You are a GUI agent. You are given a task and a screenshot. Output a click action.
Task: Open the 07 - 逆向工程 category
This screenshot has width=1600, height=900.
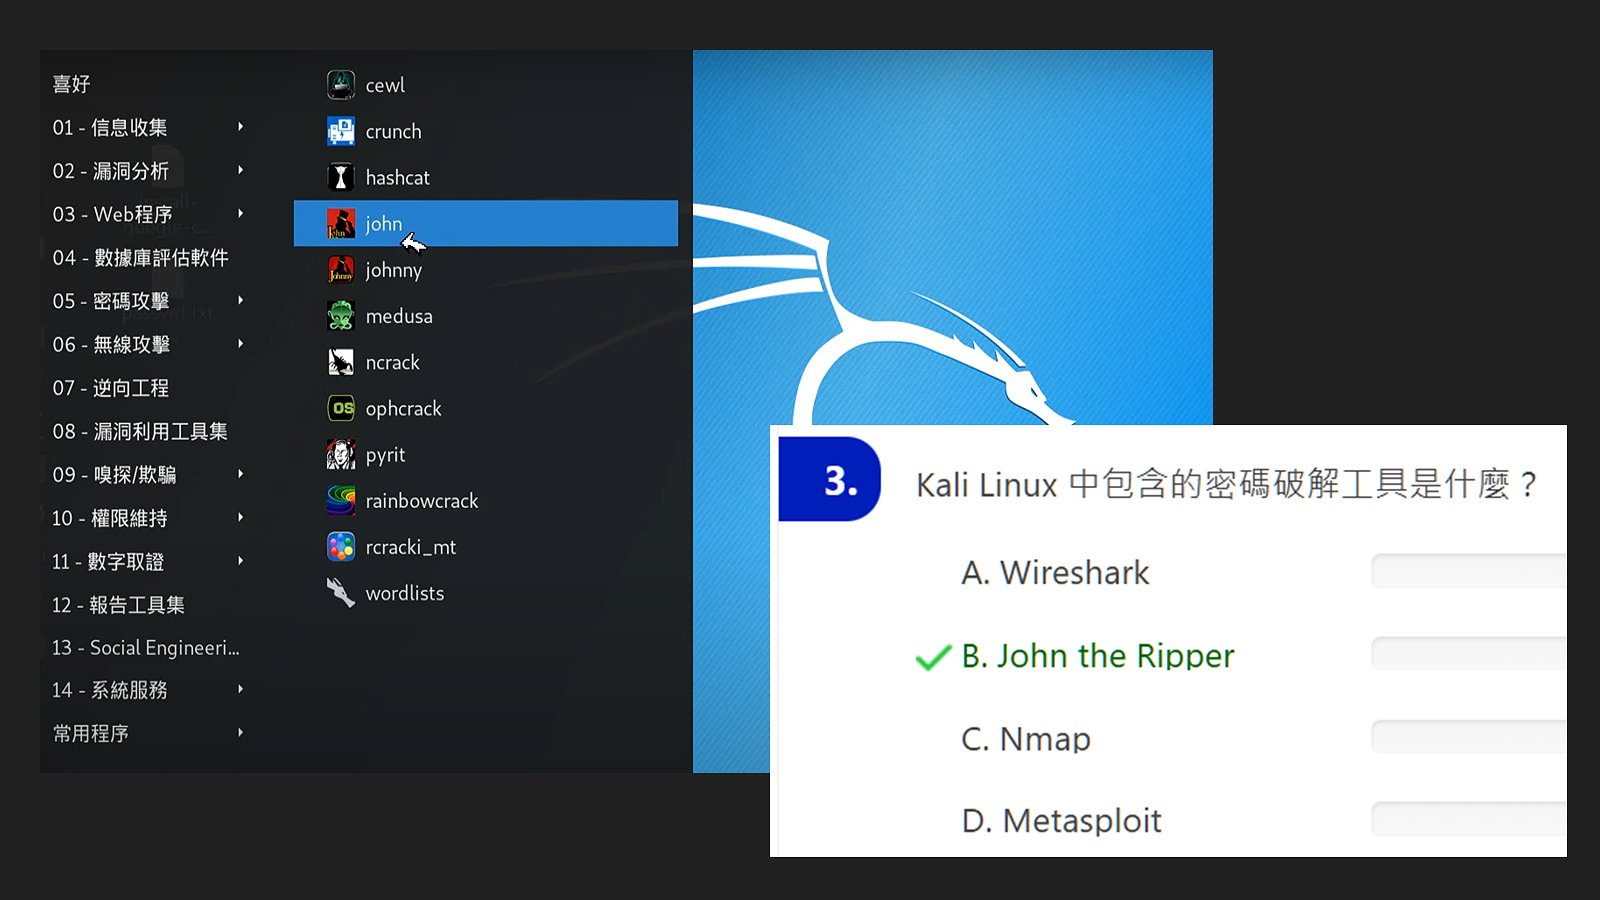coord(111,388)
